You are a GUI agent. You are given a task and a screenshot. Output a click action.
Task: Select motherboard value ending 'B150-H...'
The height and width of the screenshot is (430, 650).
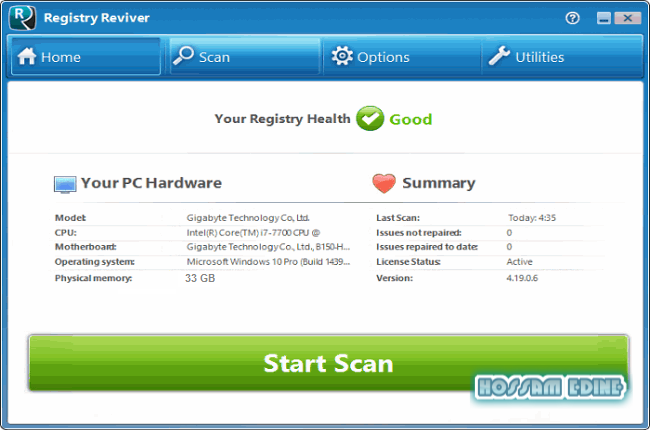[x=268, y=247]
